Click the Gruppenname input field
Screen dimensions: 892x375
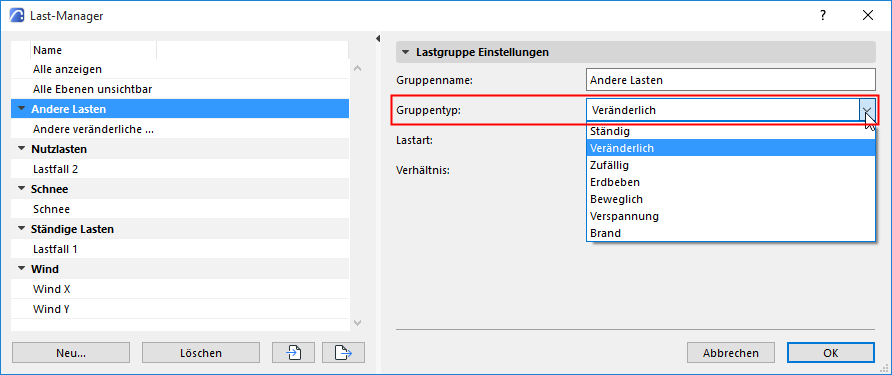[x=731, y=80]
